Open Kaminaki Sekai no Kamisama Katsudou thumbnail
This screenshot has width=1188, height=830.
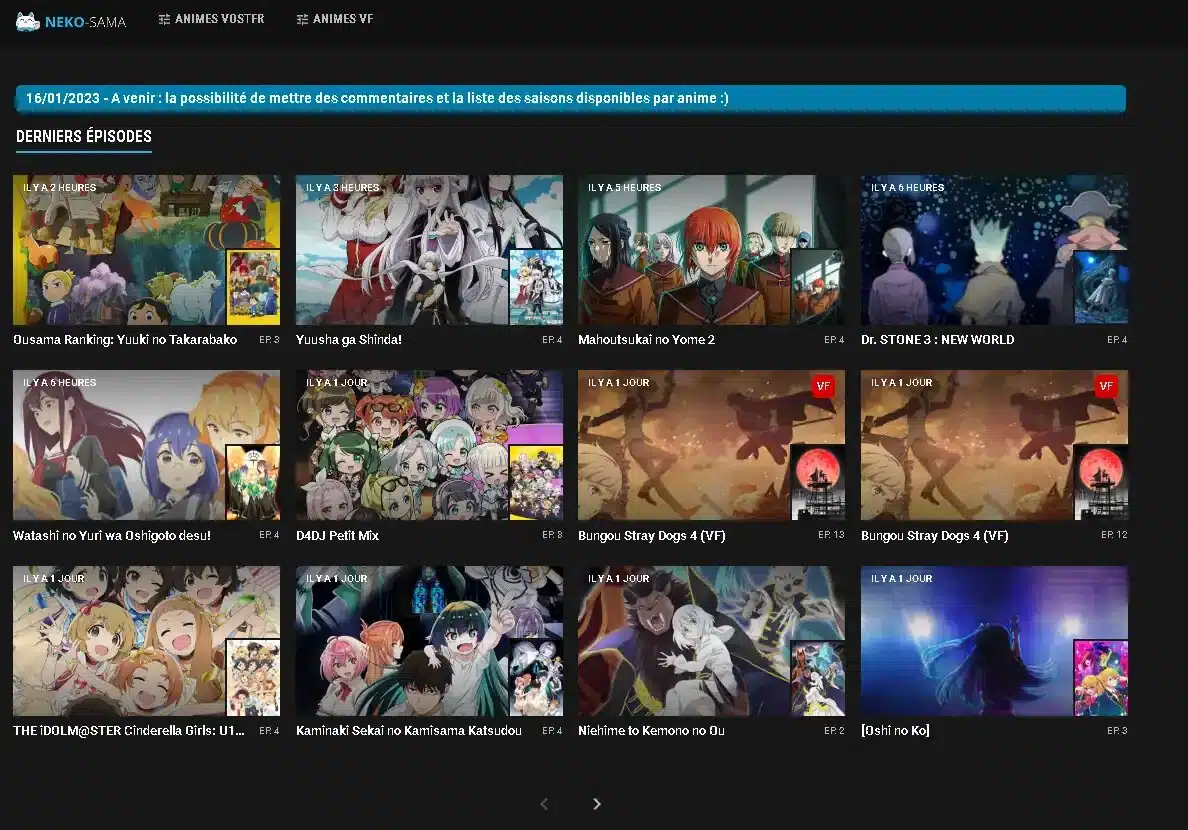coord(429,641)
